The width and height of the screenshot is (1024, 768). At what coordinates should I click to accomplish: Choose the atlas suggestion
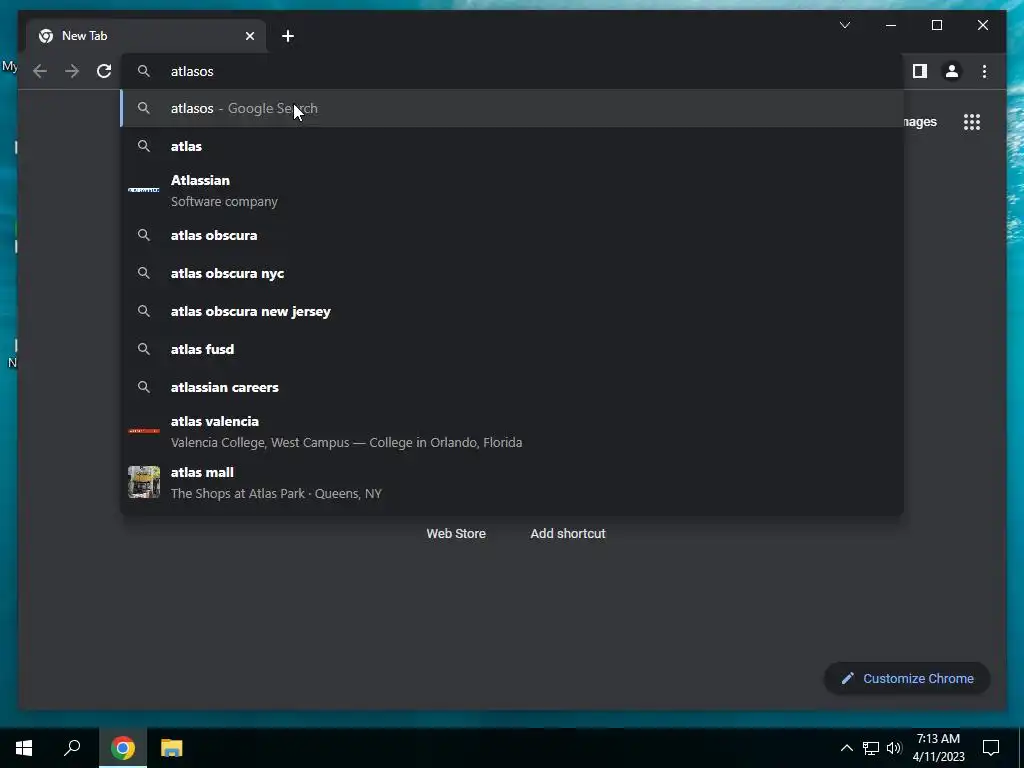[512, 146]
